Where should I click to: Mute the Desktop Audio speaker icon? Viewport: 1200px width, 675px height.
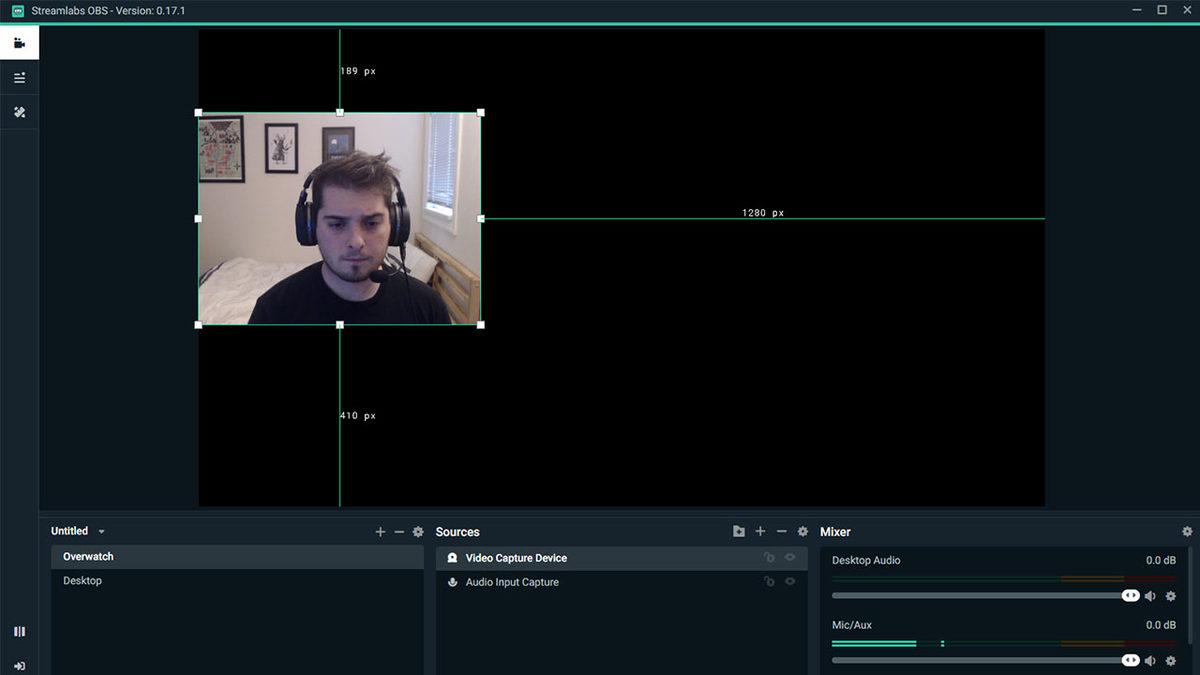pos(1150,595)
